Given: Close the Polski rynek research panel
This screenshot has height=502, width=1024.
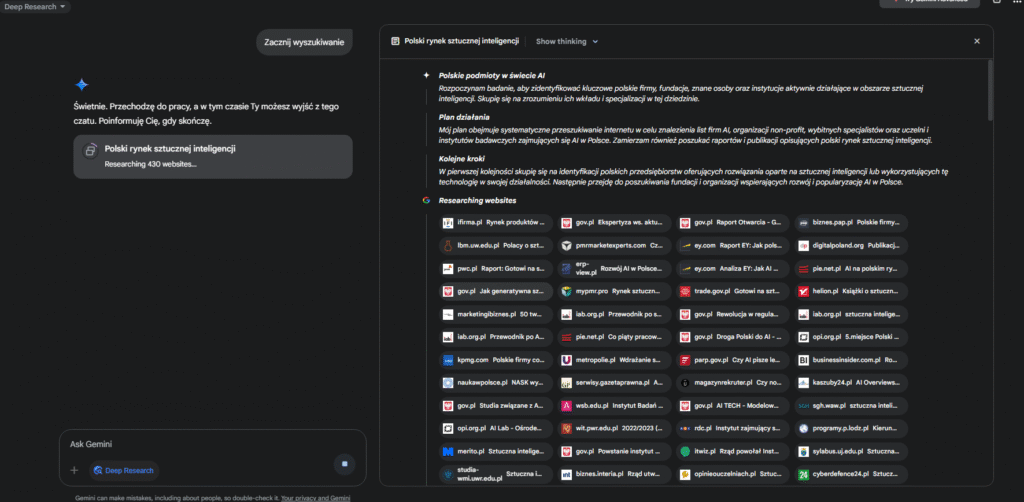Looking at the screenshot, I should [977, 41].
